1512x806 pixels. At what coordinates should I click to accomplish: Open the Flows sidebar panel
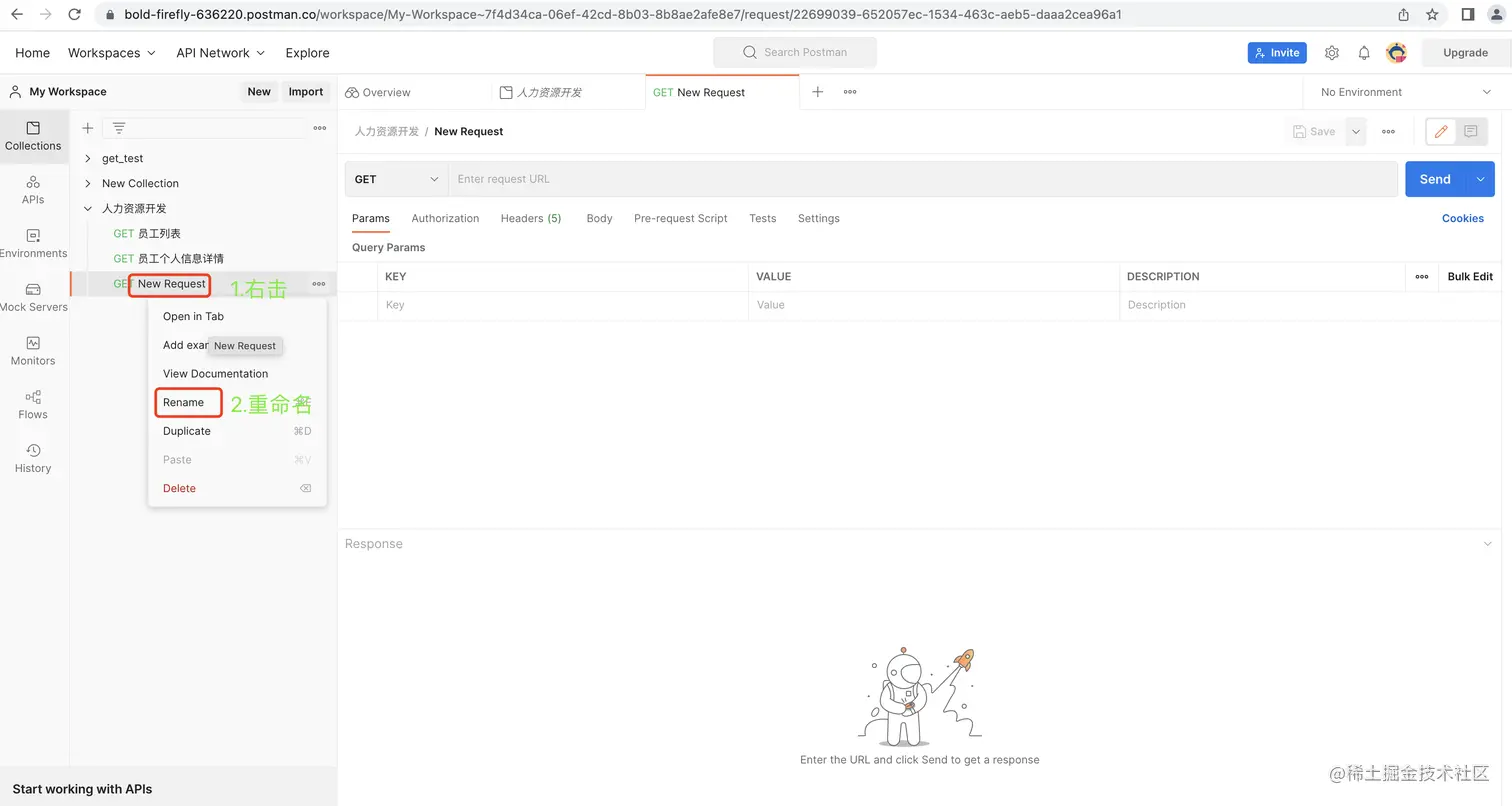pyautogui.click(x=33, y=405)
